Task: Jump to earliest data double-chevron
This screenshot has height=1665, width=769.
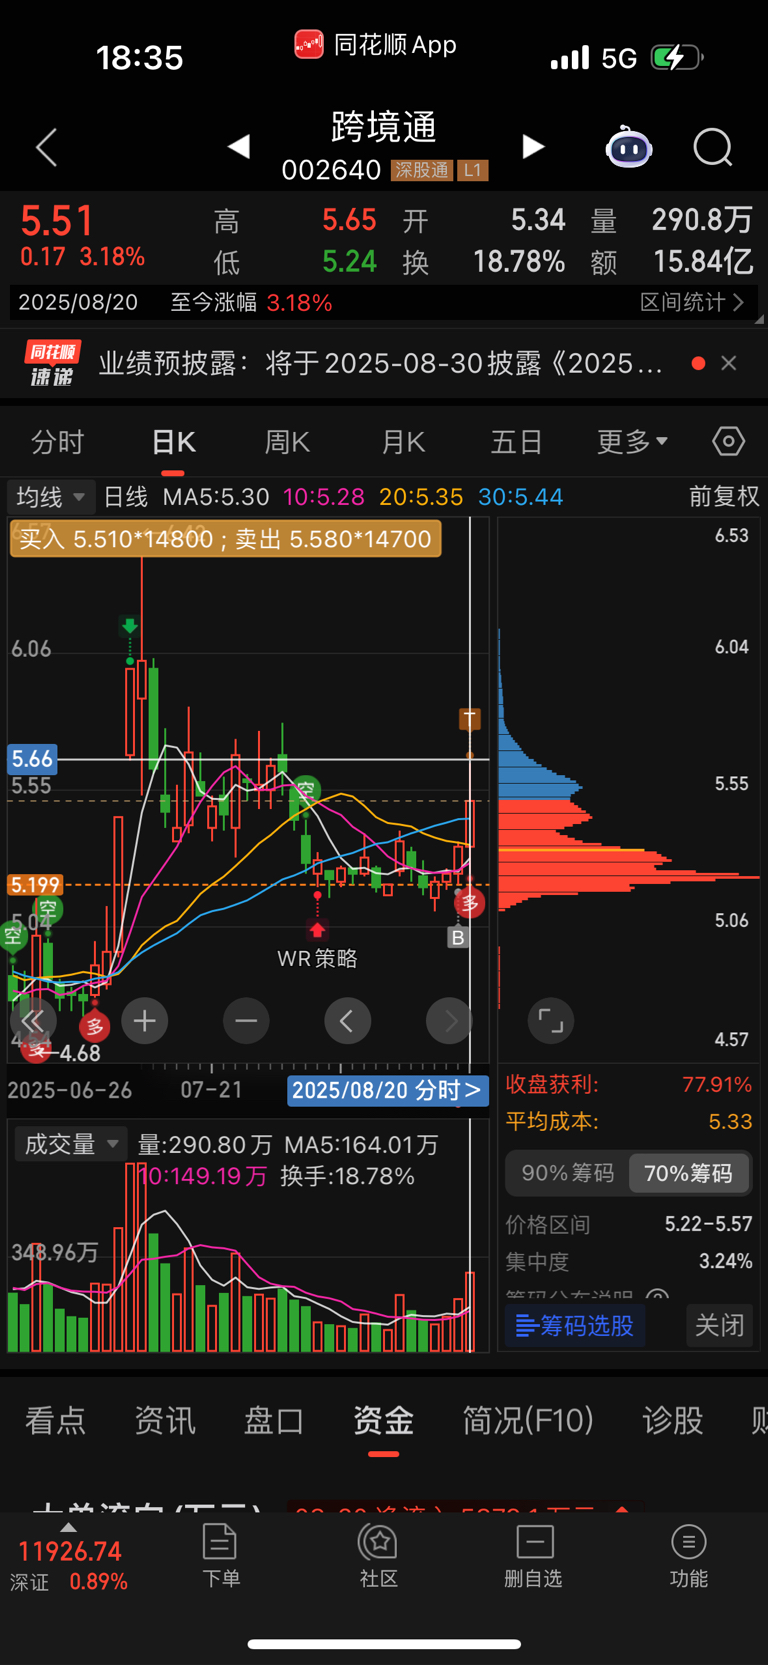Action: (33, 1021)
